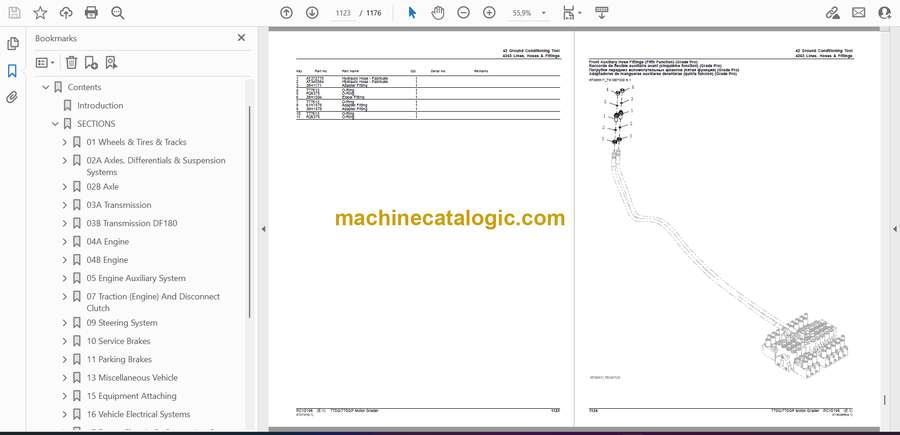The height and width of the screenshot is (435, 900).
Task: Open 11 Parking Brakes bookmark
Action: click(119, 359)
